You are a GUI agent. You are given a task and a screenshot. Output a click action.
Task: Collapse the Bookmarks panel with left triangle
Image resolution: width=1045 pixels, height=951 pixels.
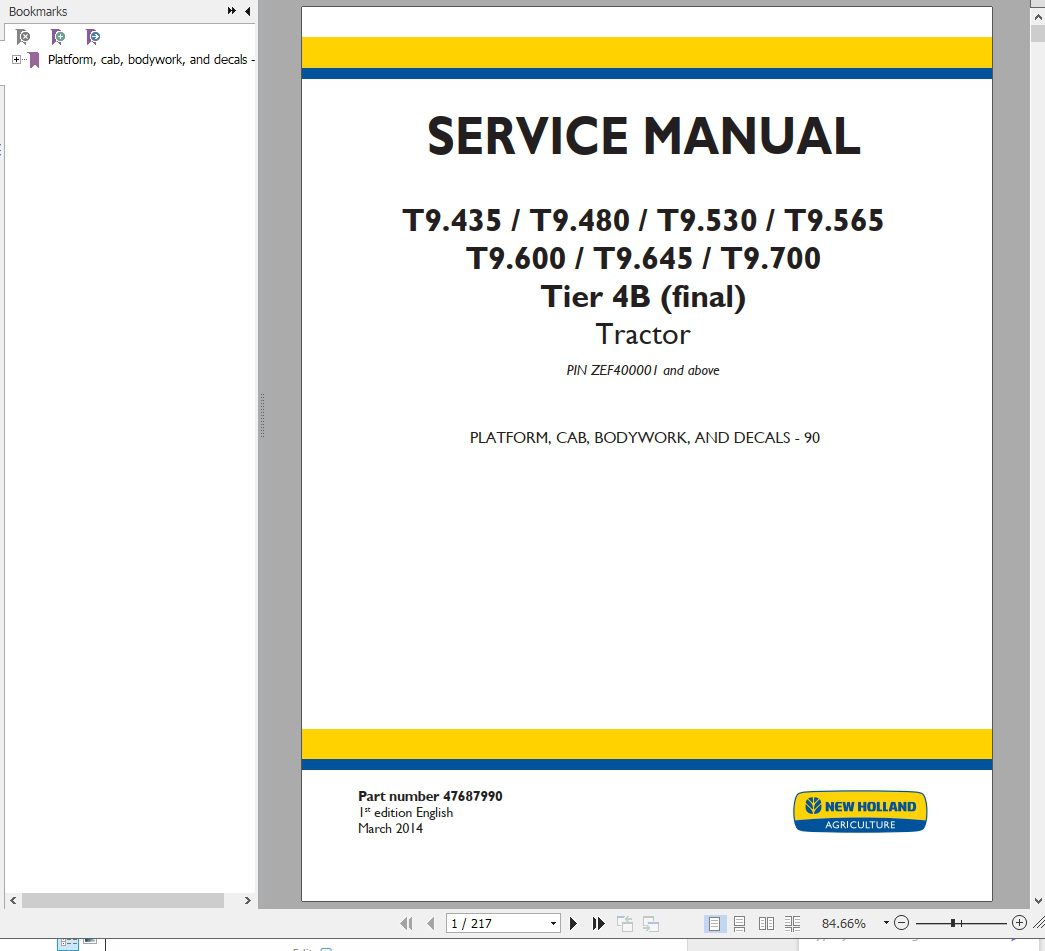pos(248,11)
